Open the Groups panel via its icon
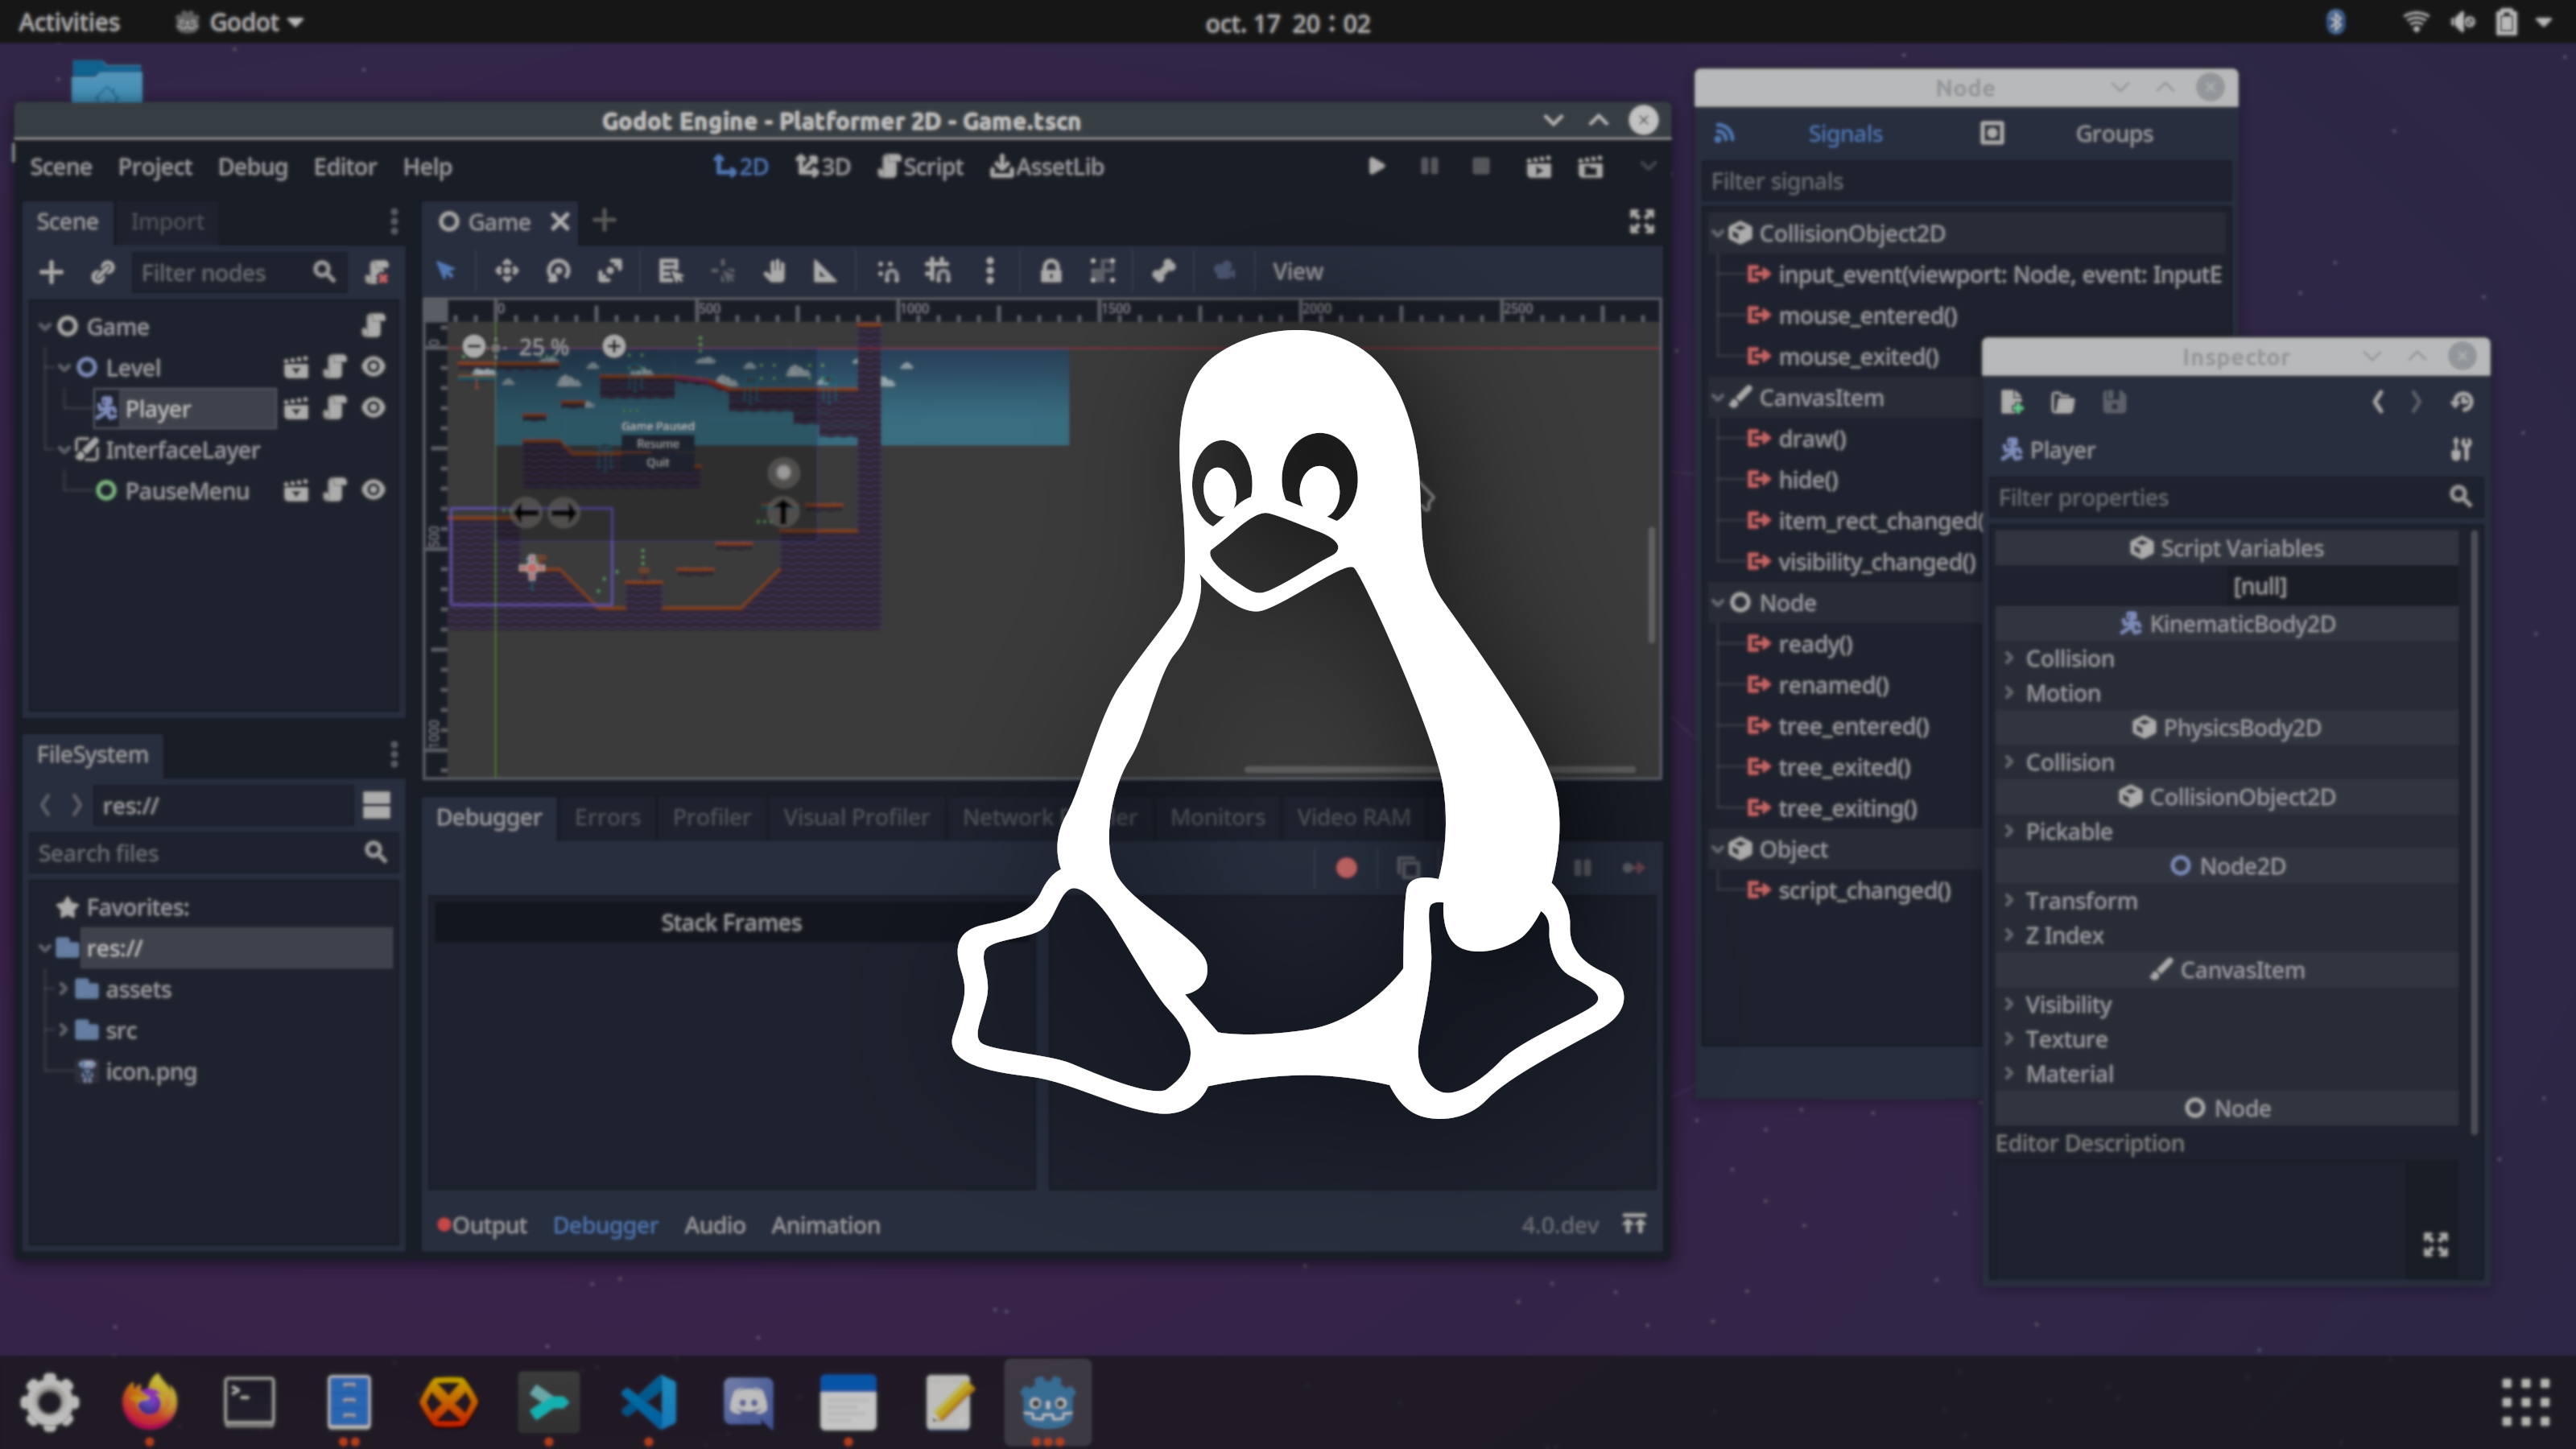This screenshot has width=2576, height=1449. (x=1991, y=133)
